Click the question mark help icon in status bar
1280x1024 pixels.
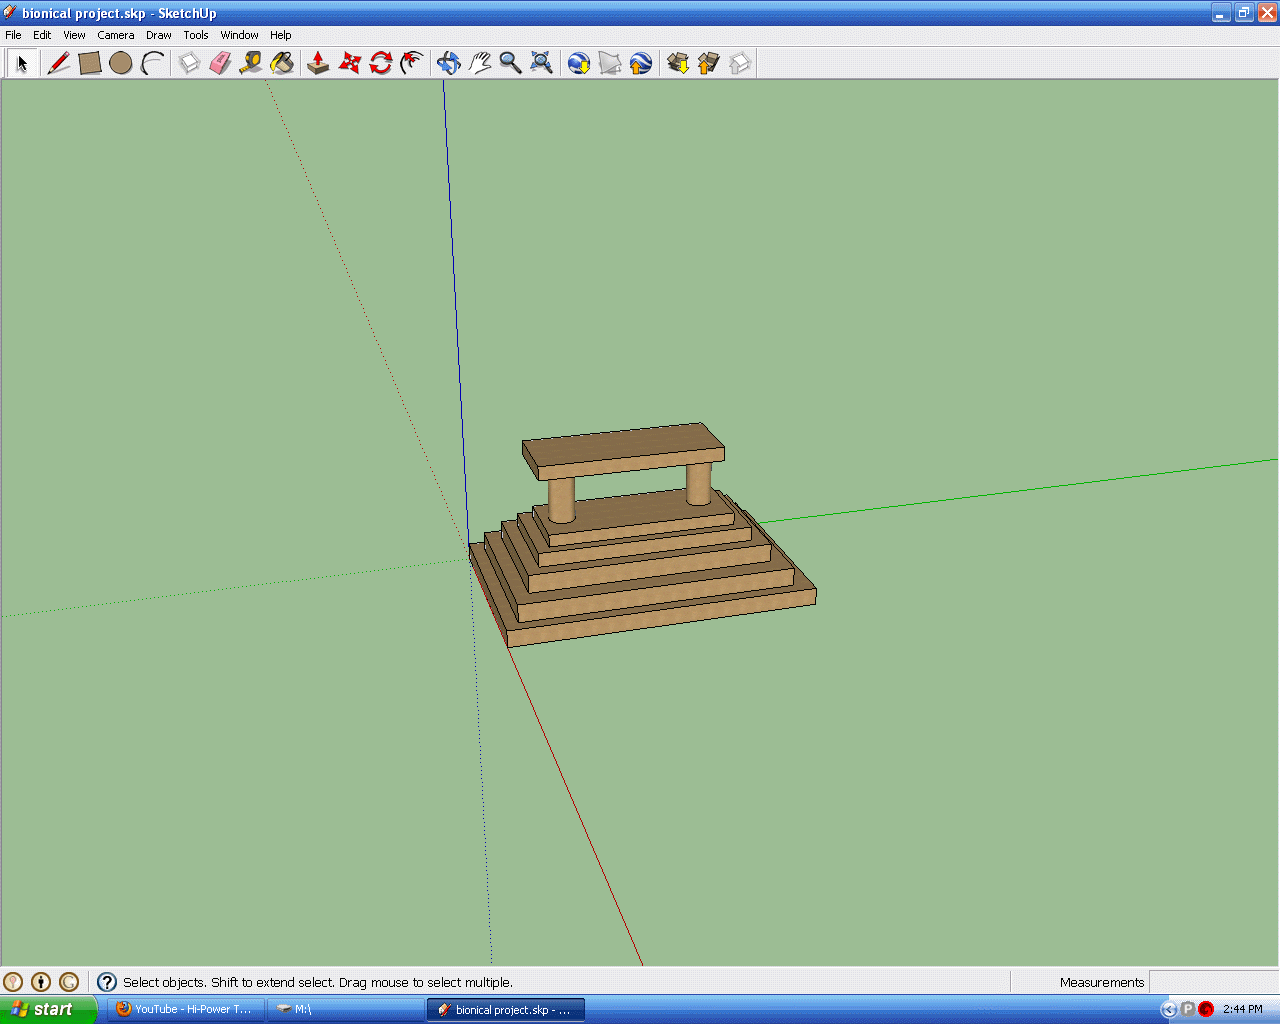(x=107, y=982)
